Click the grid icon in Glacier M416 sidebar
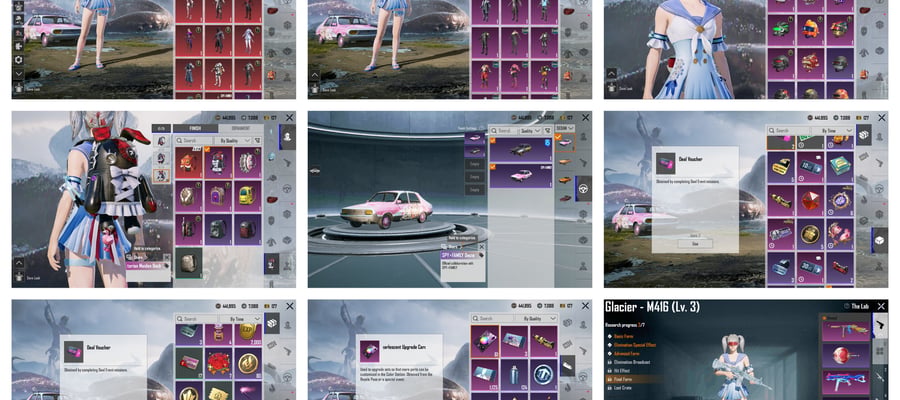Viewport: 900px width, 400px height. (880, 351)
